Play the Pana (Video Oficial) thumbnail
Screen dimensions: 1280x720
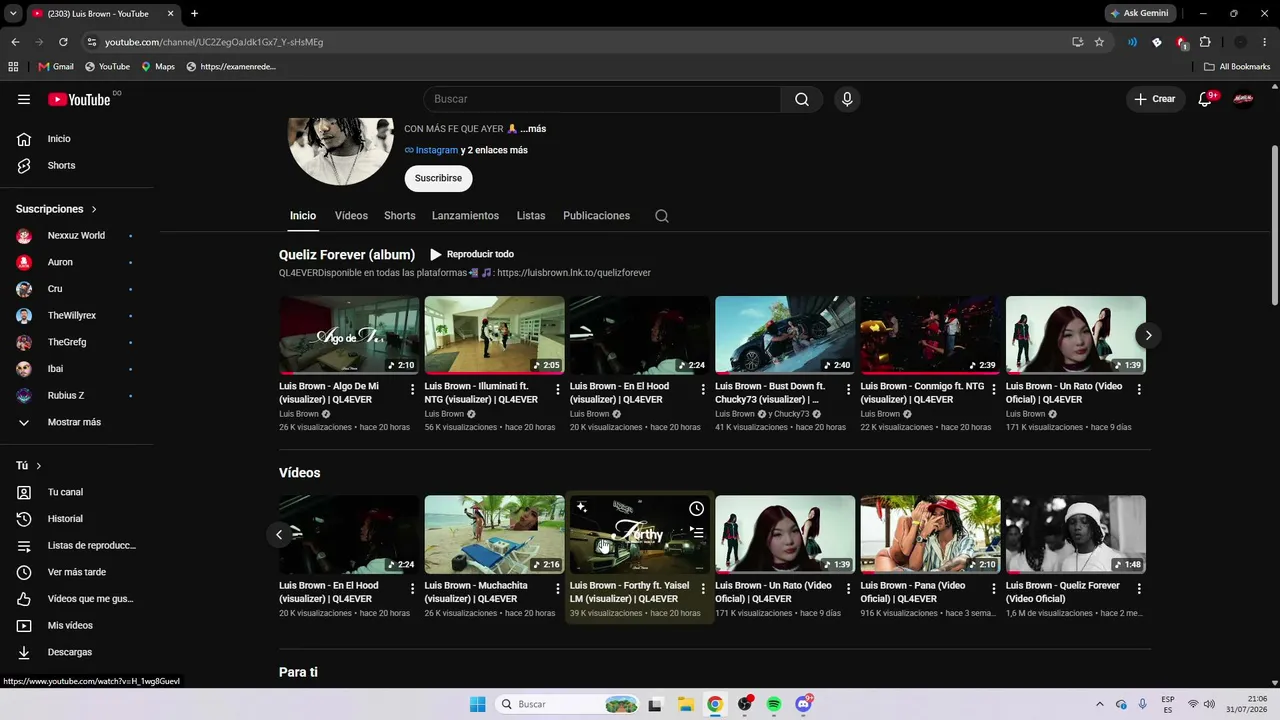(x=930, y=534)
